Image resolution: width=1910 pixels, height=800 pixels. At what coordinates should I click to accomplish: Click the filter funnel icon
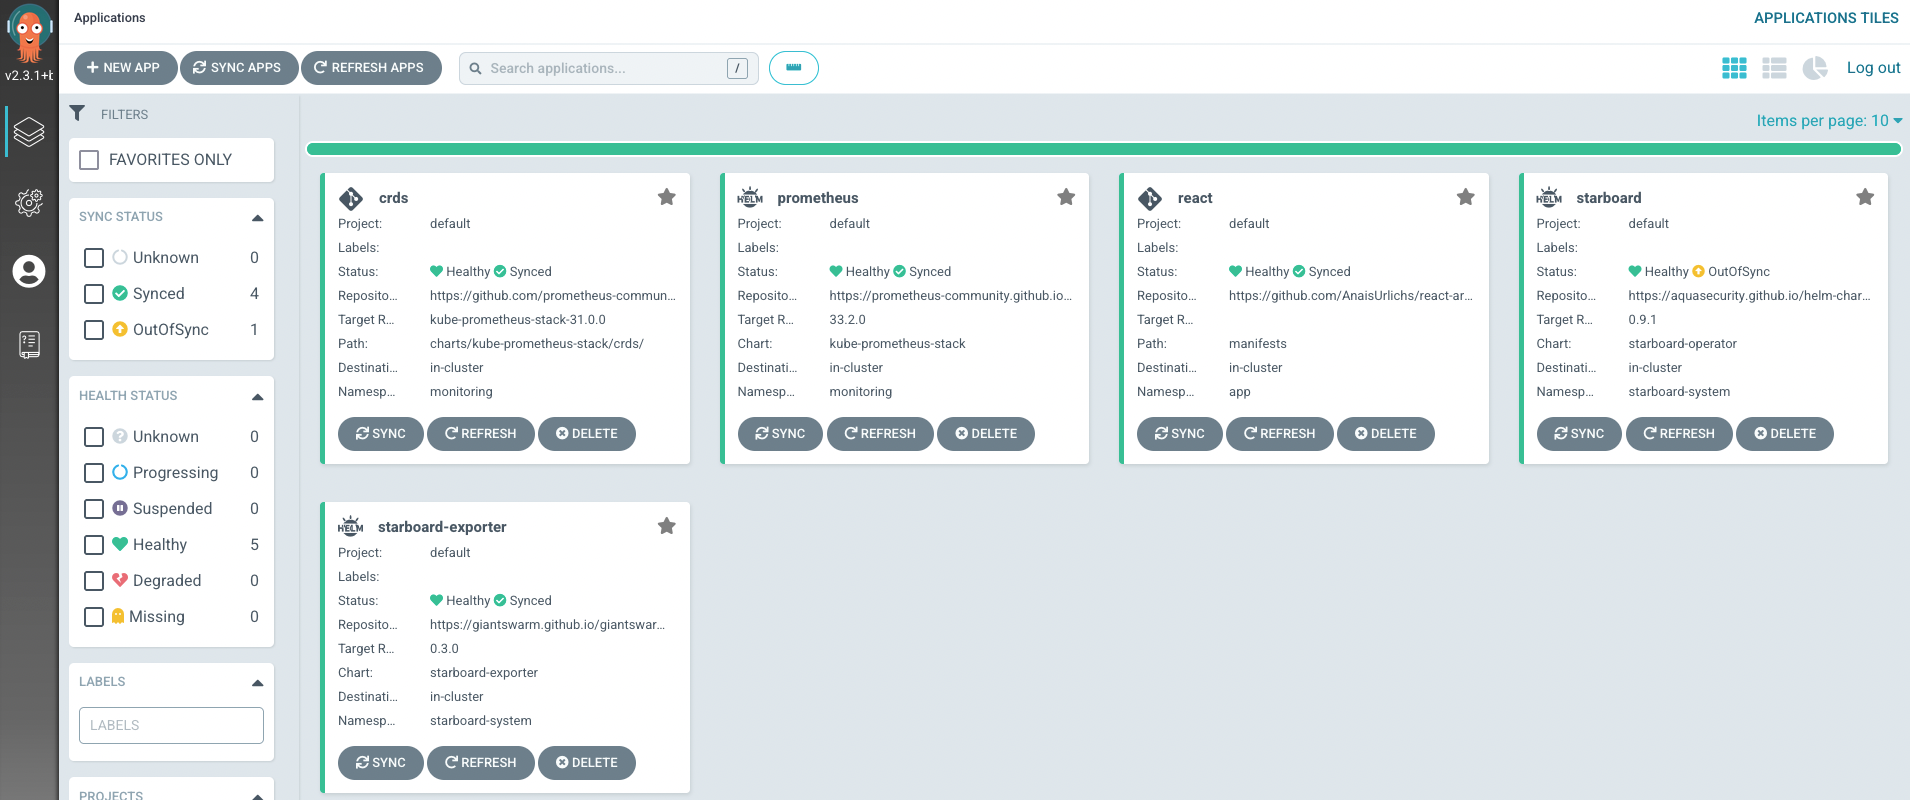[x=77, y=113]
